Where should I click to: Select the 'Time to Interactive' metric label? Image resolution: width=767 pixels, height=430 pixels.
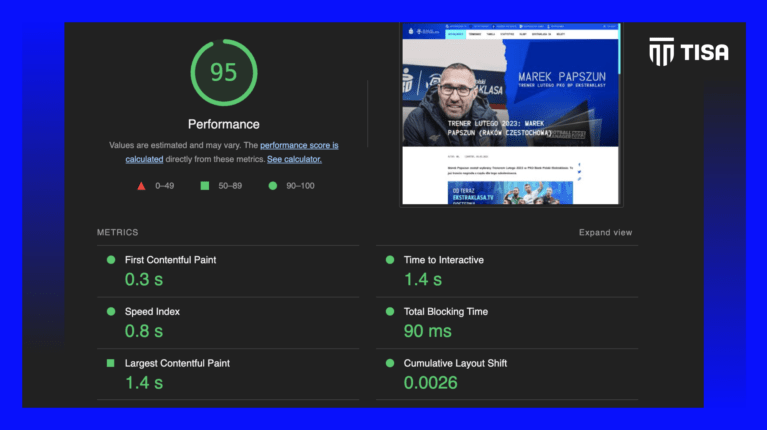click(x=443, y=260)
